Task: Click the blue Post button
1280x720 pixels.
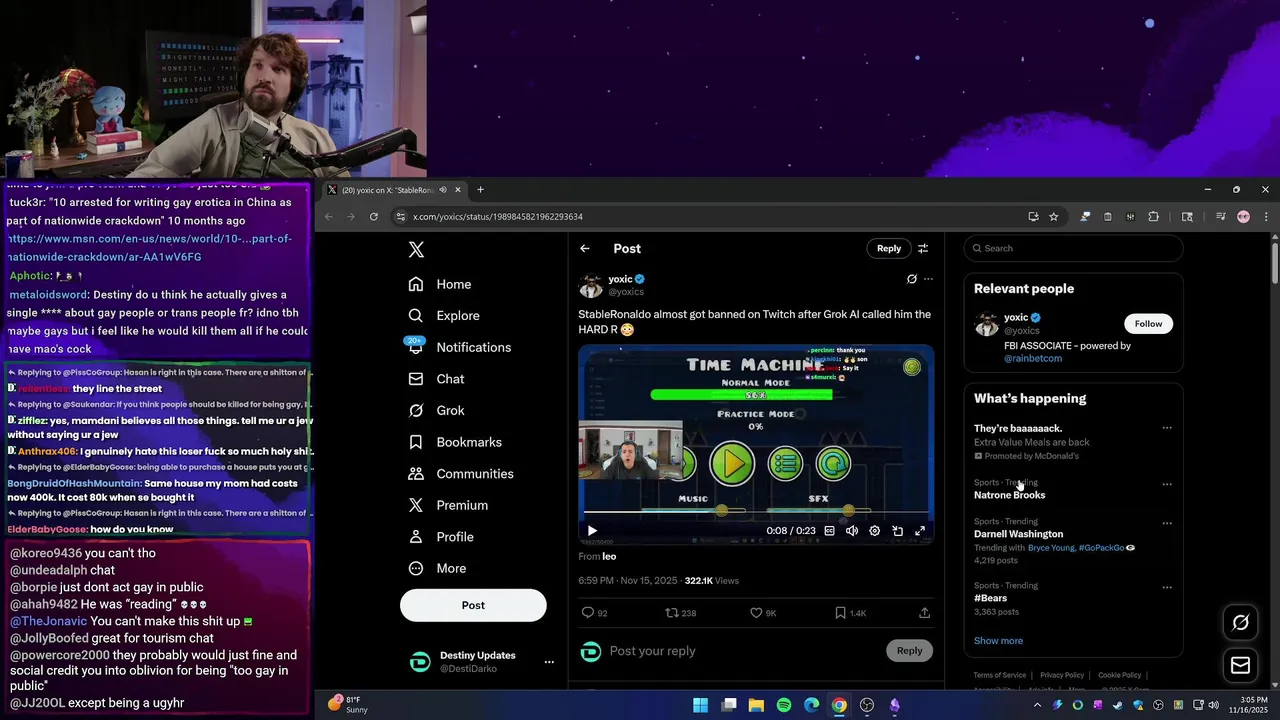Action: point(473,605)
